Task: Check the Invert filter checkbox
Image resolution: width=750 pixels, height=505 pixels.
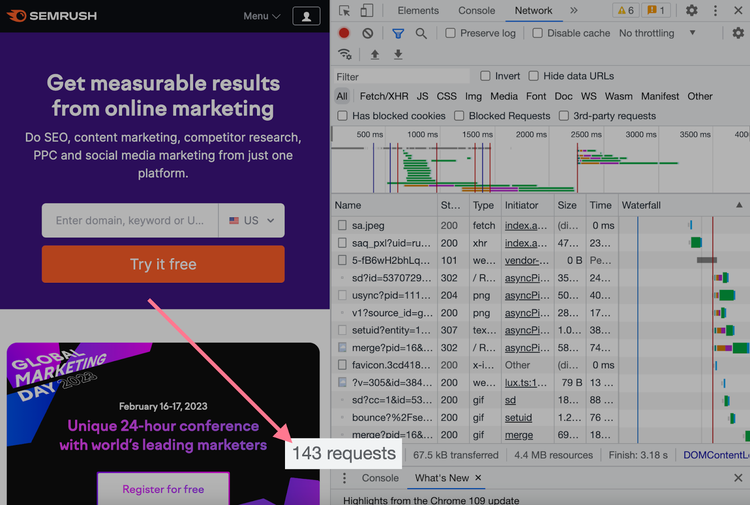Action: click(485, 76)
